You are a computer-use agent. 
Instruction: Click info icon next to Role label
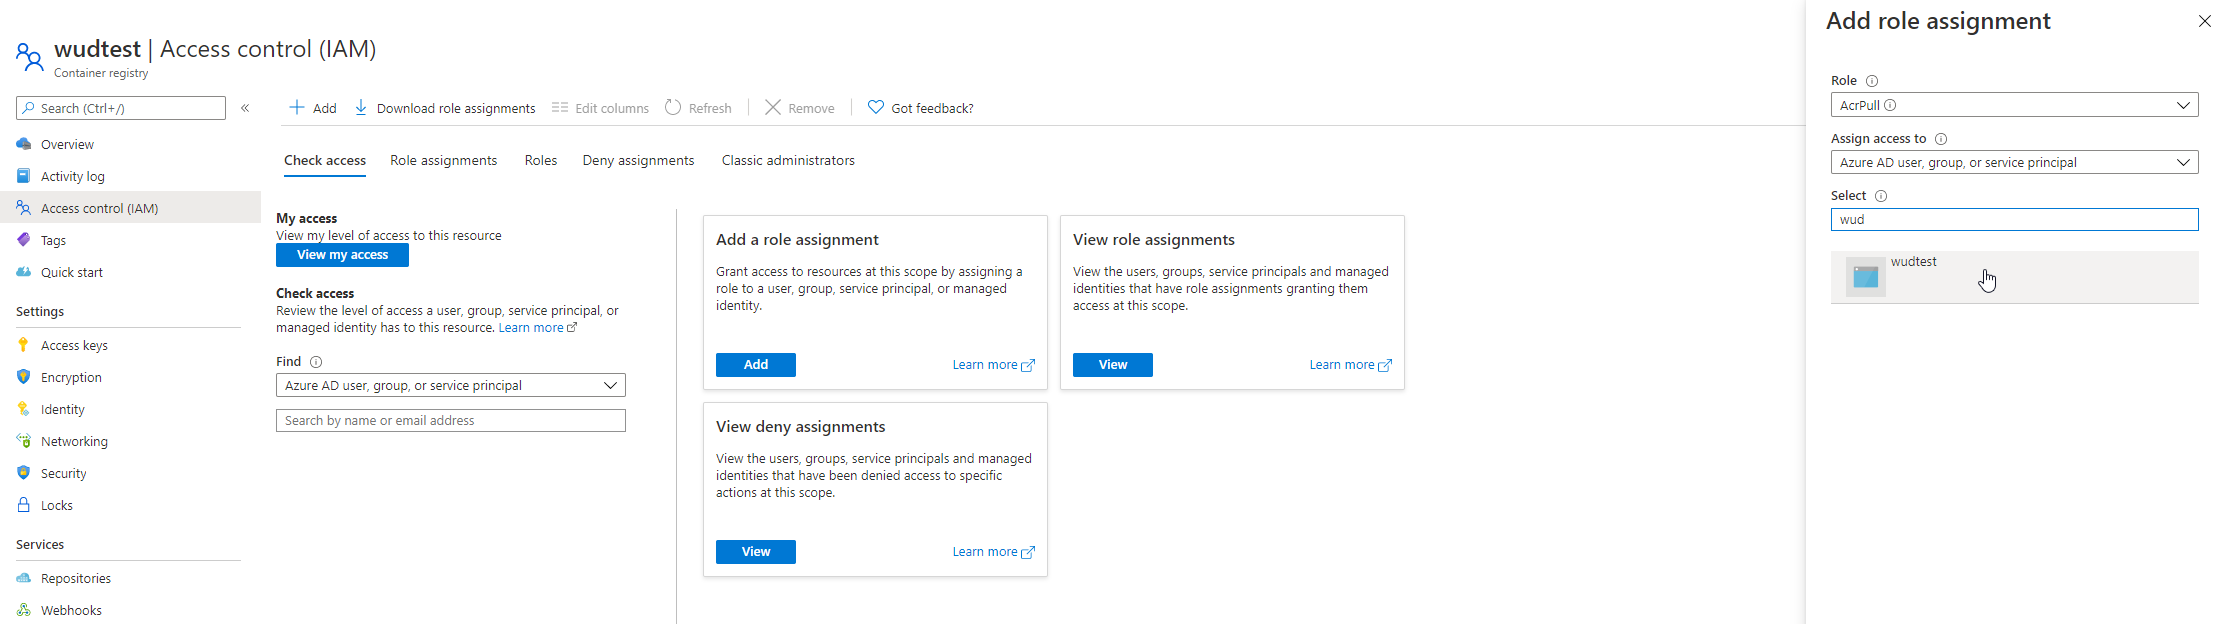point(1872,81)
